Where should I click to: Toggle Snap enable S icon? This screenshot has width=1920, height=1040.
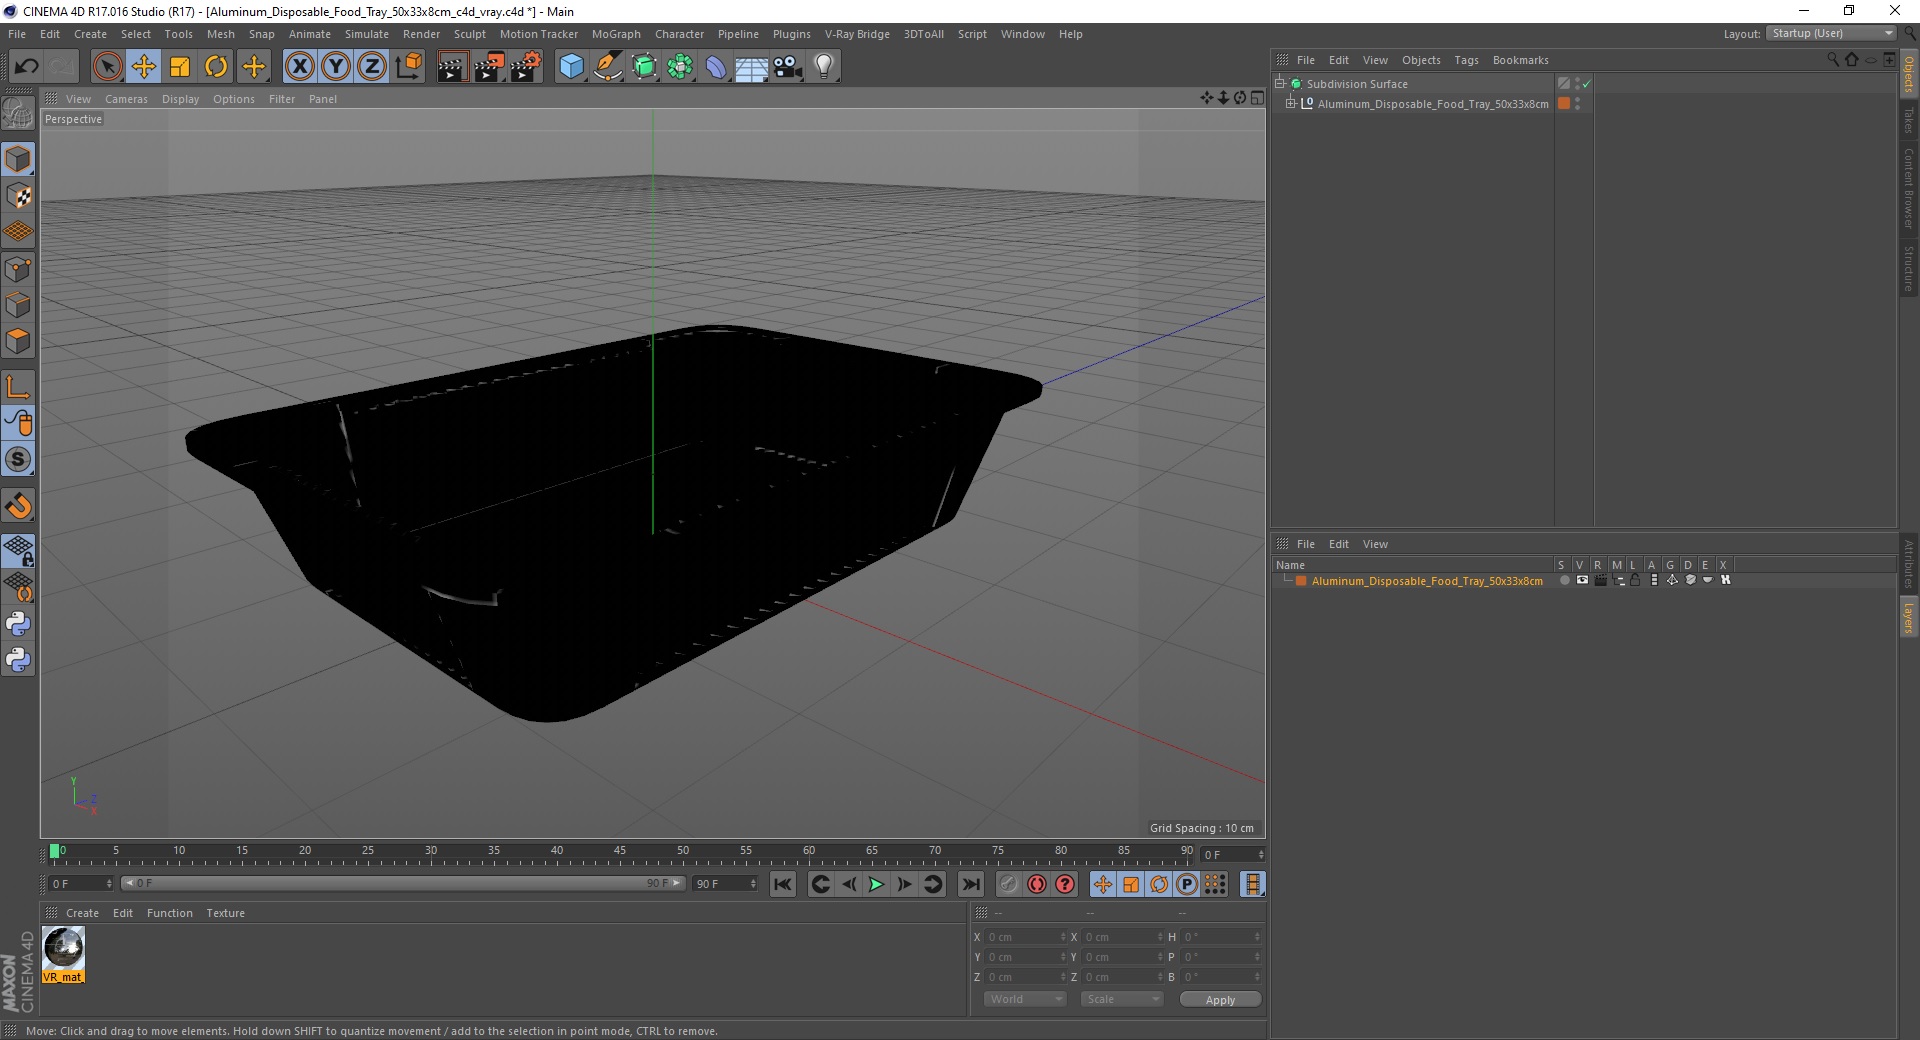[x=18, y=459]
